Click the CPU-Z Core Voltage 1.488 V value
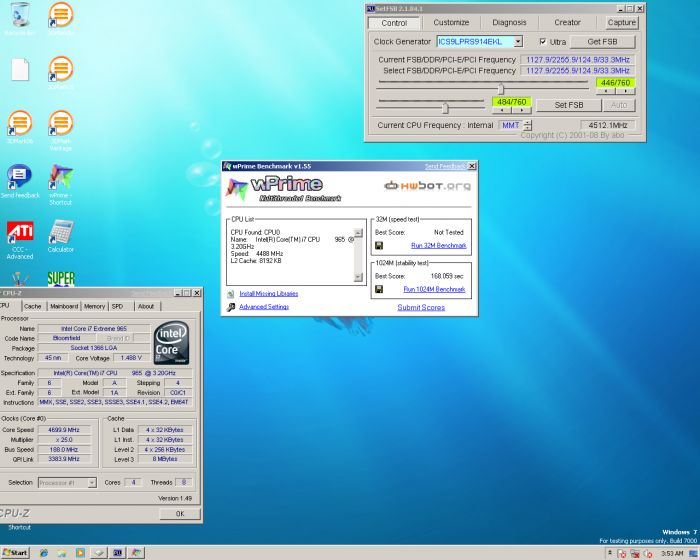The image size is (700, 560). coord(131,358)
